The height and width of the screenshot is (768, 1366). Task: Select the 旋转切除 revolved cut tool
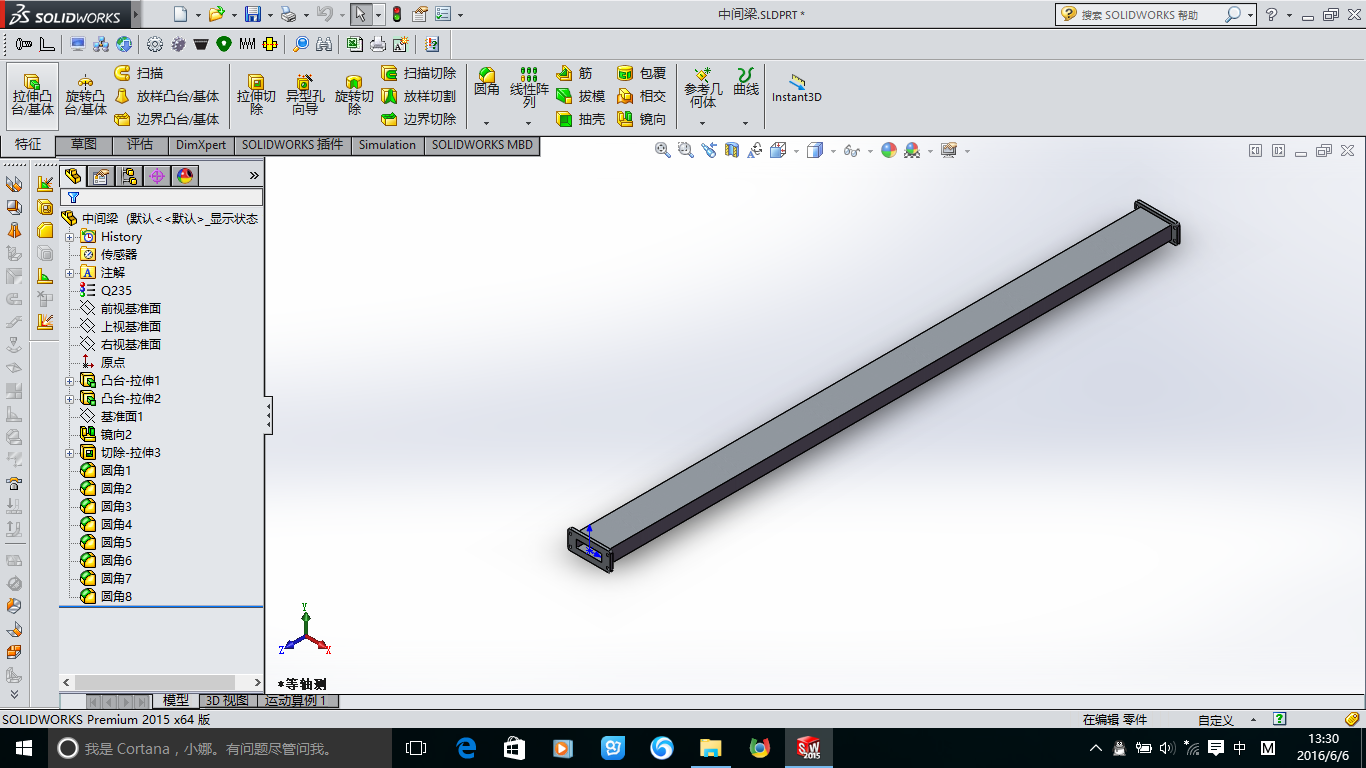point(354,95)
